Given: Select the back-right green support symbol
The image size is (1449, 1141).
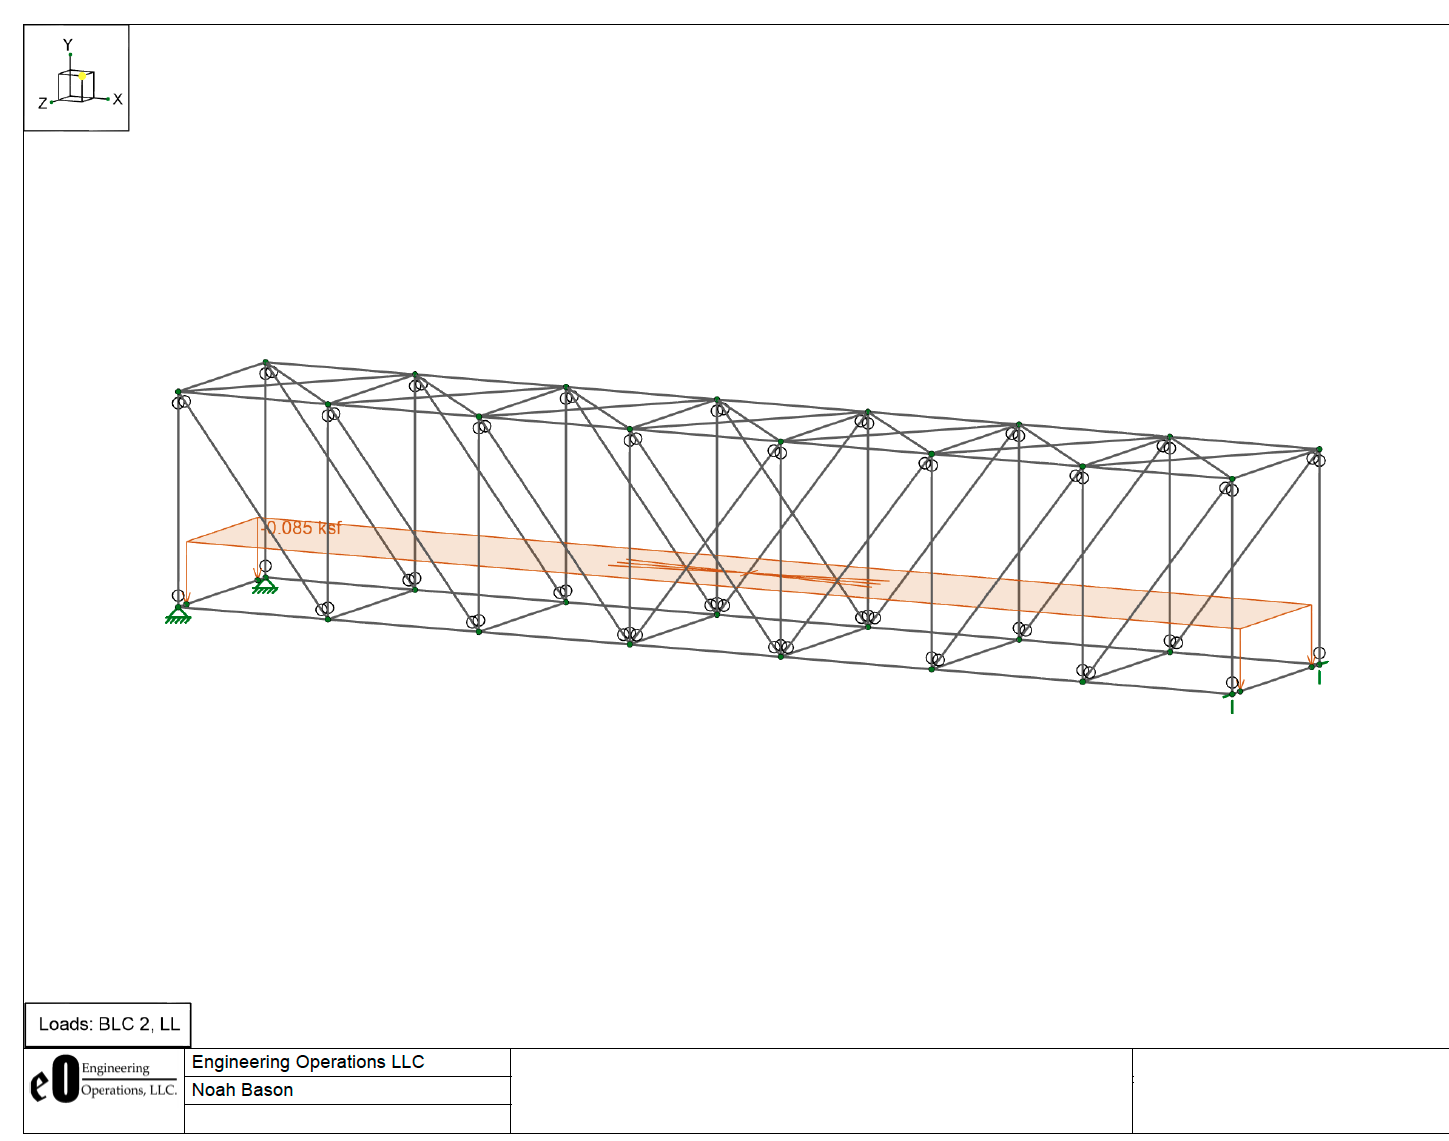Looking at the screenshot, I should [1318, 670].
